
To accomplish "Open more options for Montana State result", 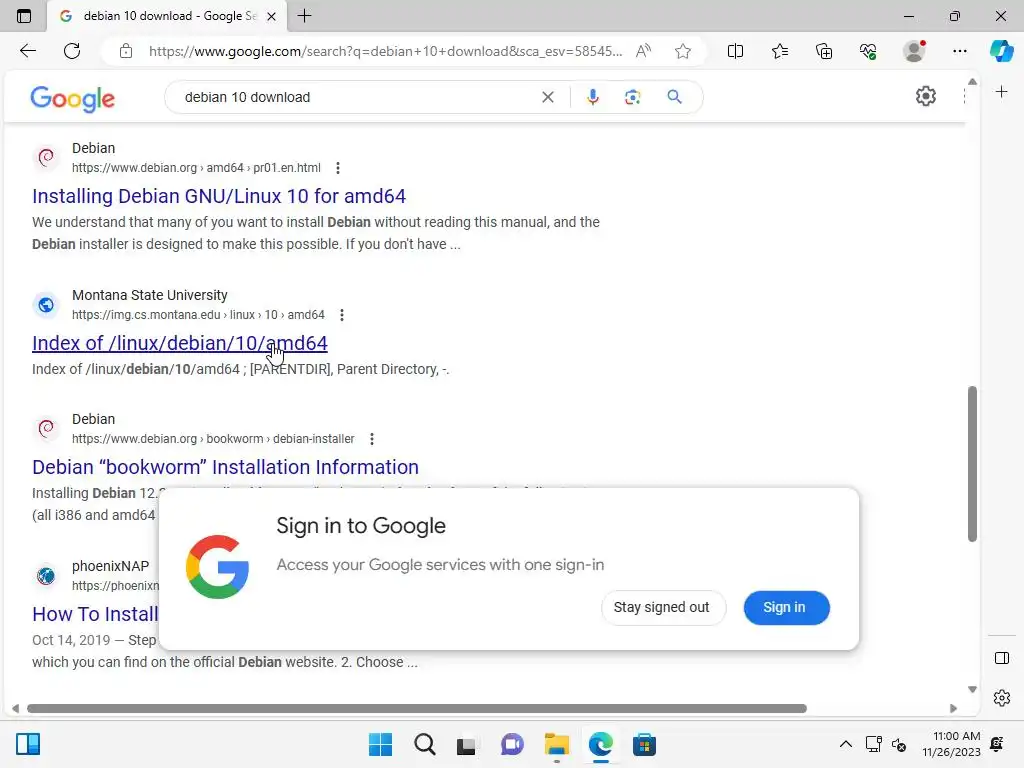I will (x=342, y=315).
